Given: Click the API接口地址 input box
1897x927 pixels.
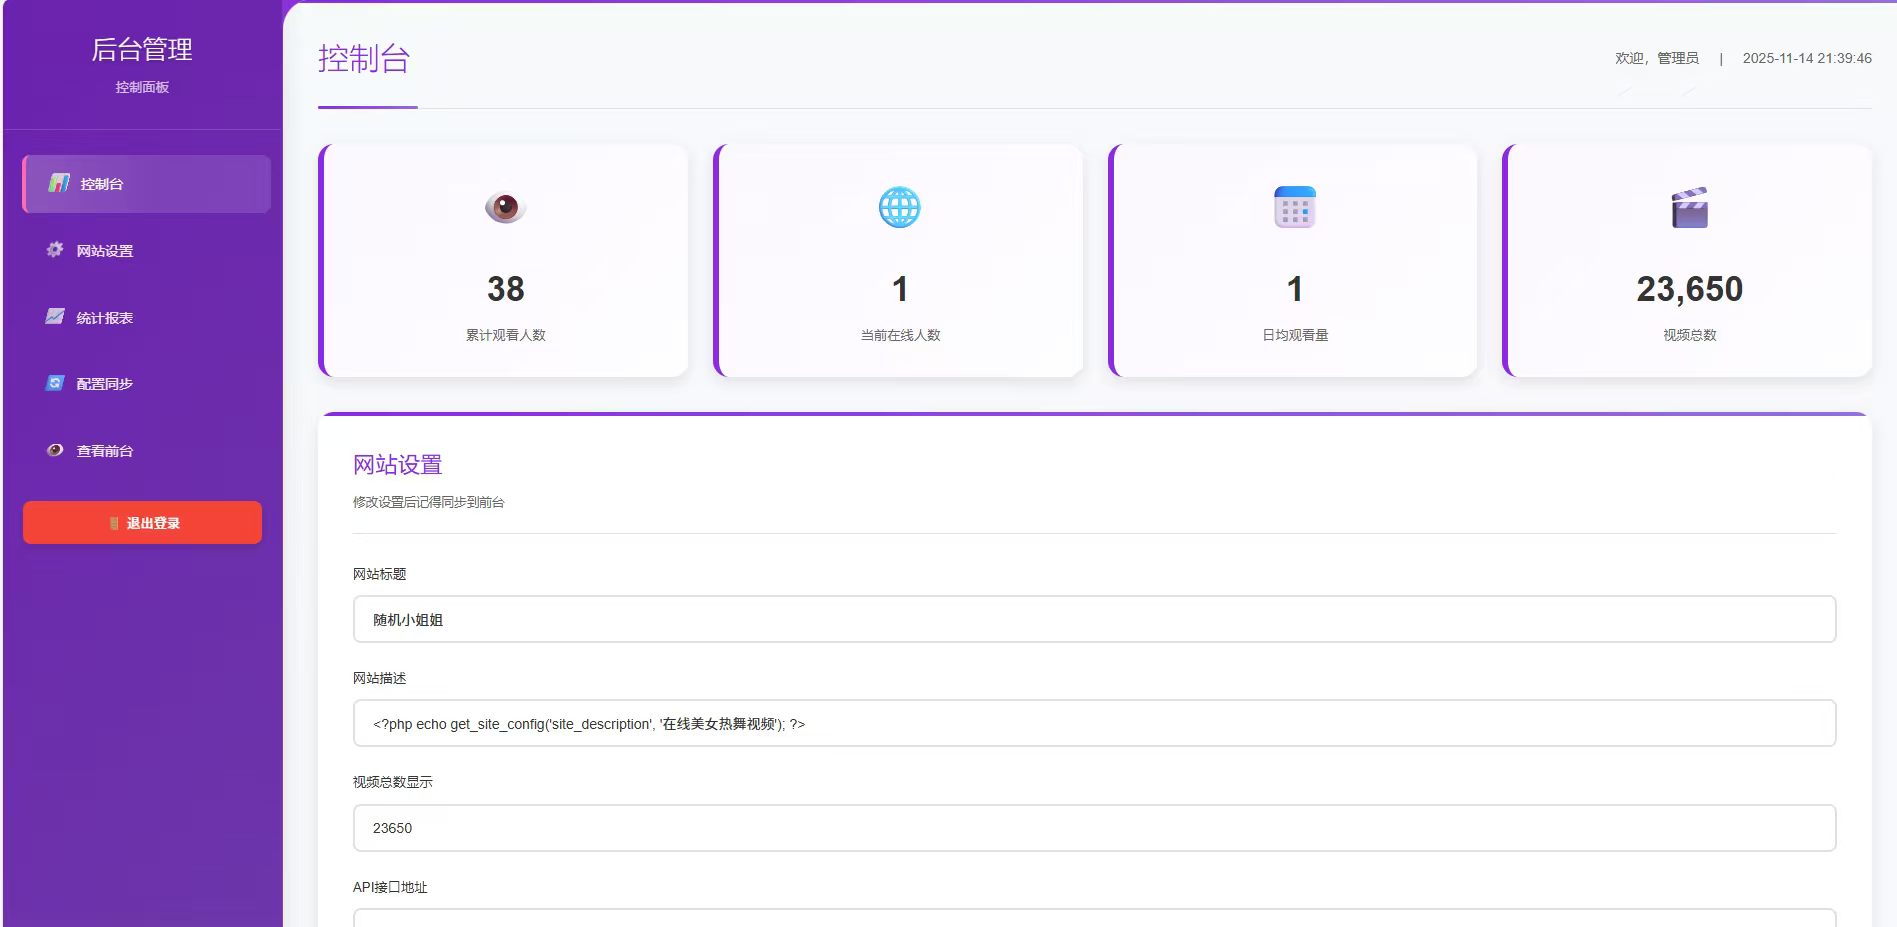Looking at the screenshot, I should (1094, 918).
